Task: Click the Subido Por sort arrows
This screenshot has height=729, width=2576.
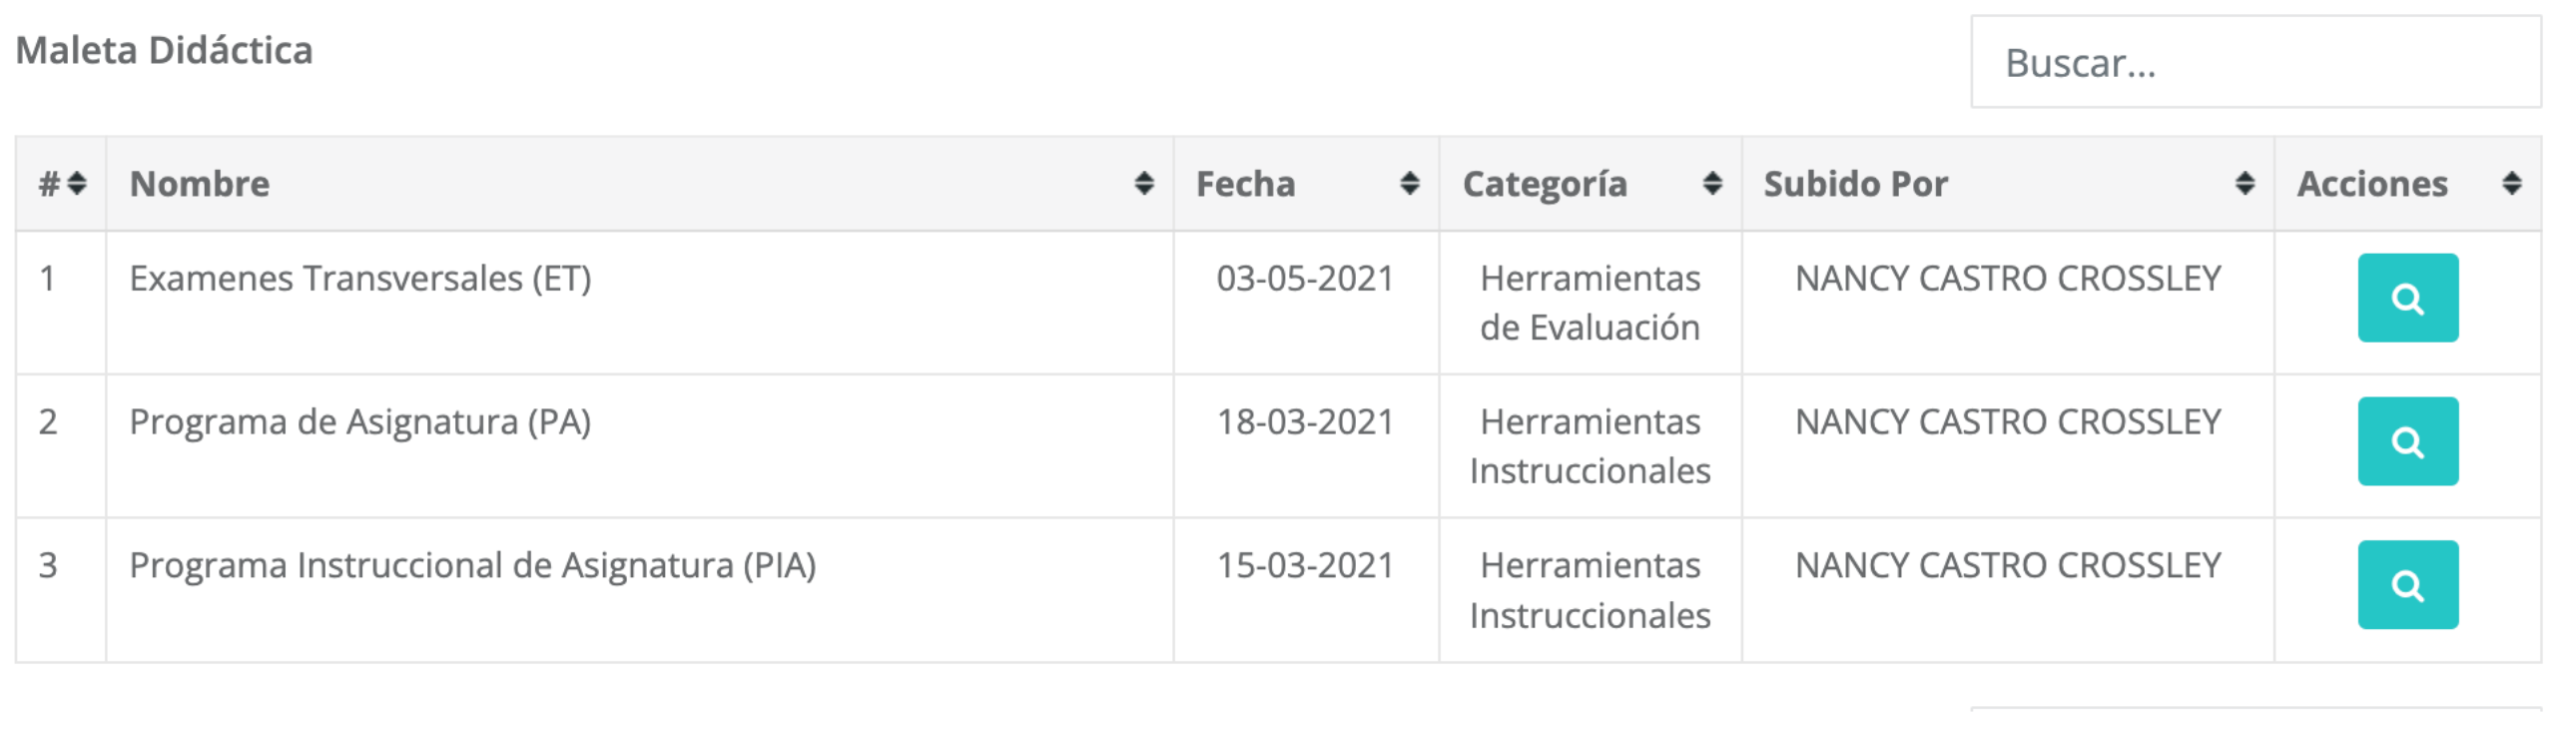Action: click(x=2245, y=183)
